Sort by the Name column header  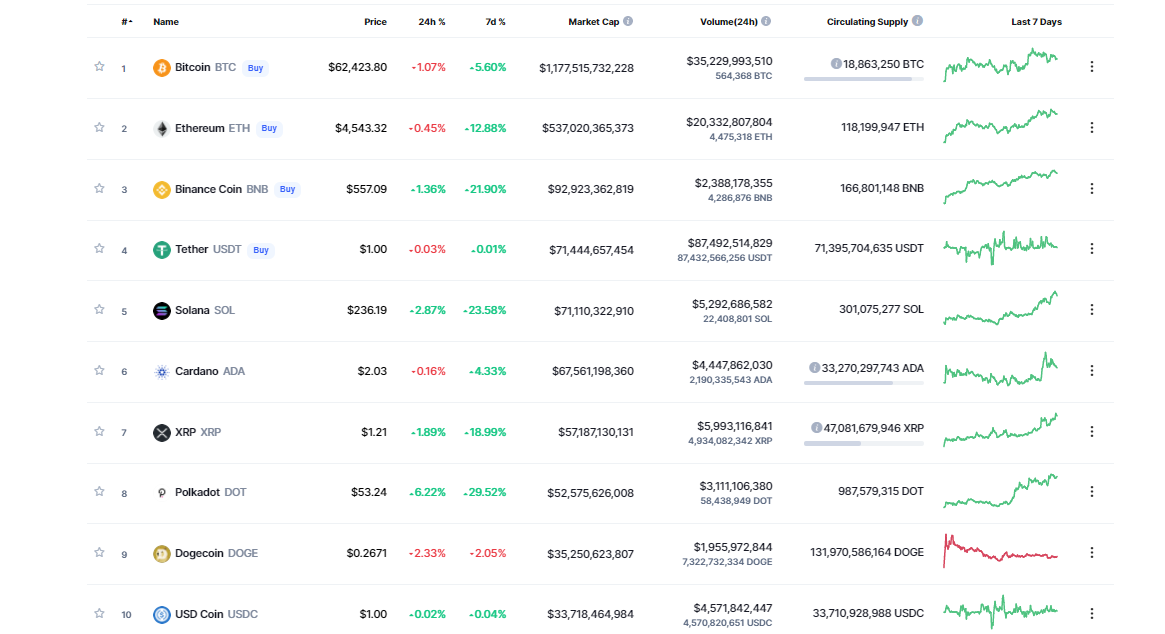pos(166,22)
